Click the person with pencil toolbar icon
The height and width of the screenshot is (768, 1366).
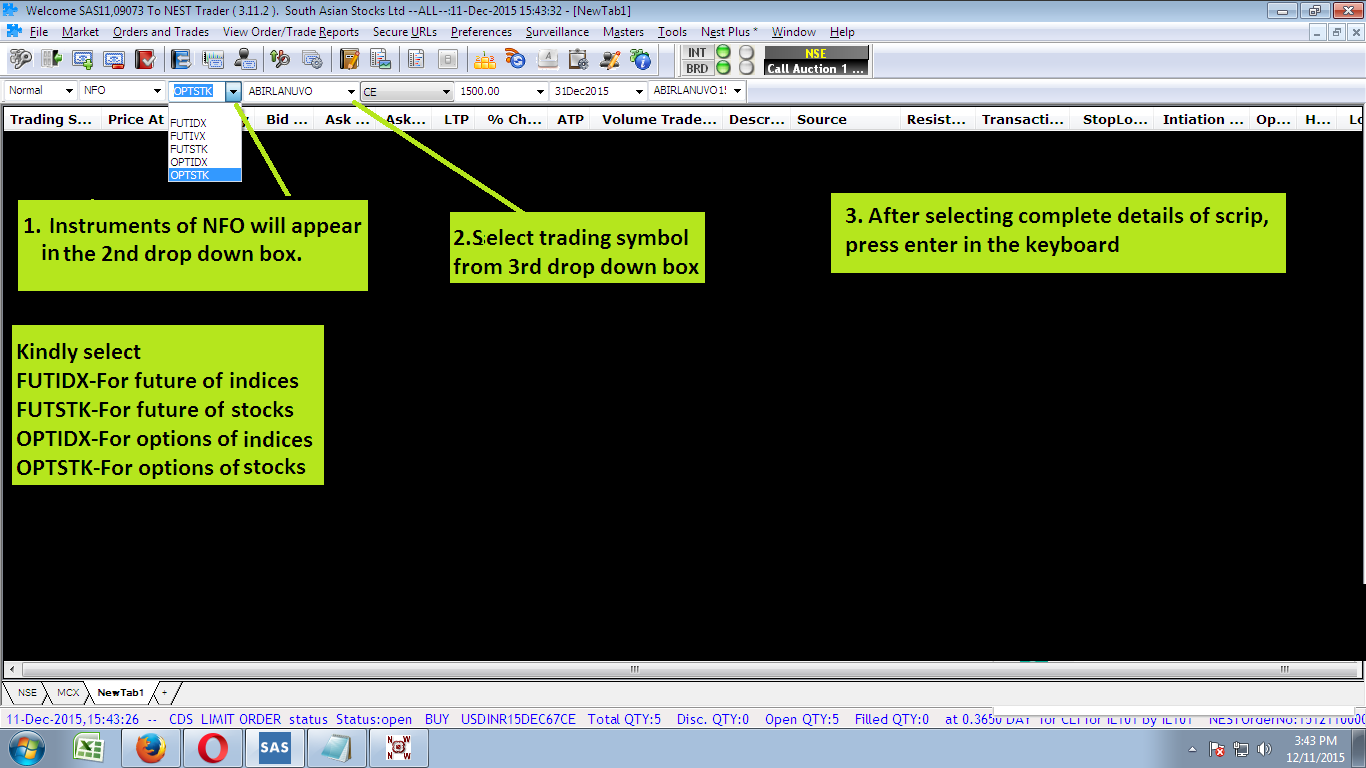point(609,59)
